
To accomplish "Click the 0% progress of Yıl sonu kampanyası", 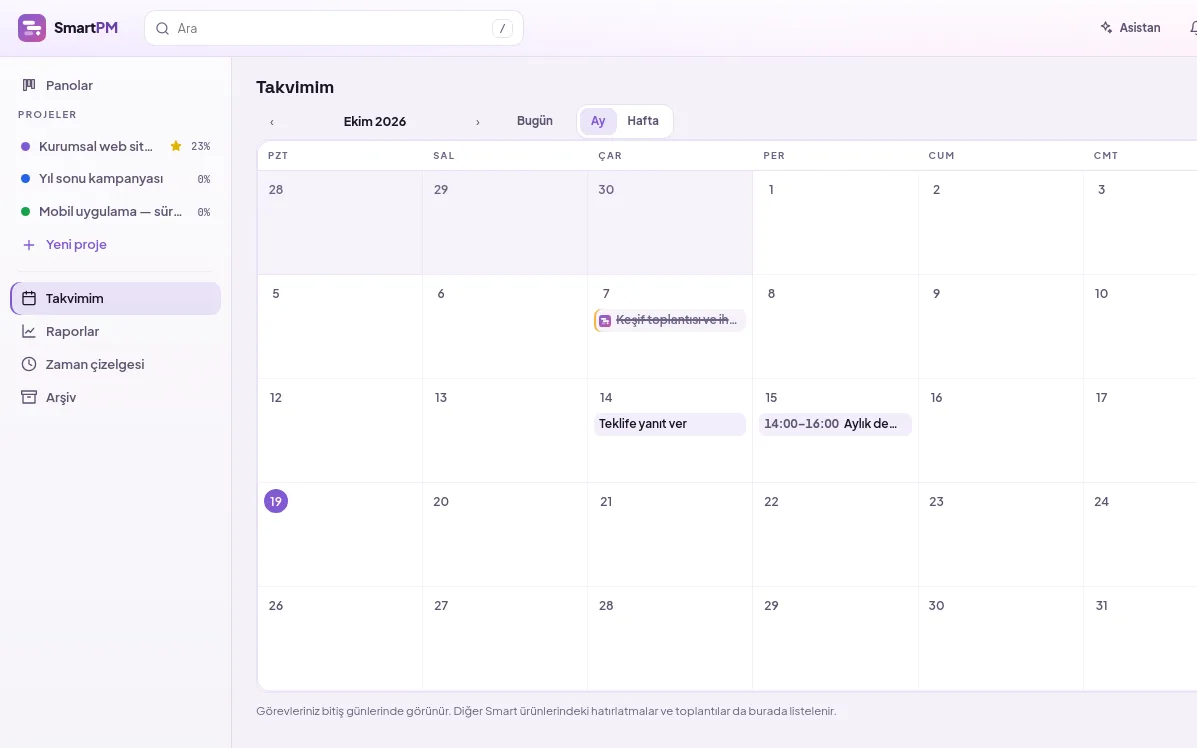I will point(204,179).
